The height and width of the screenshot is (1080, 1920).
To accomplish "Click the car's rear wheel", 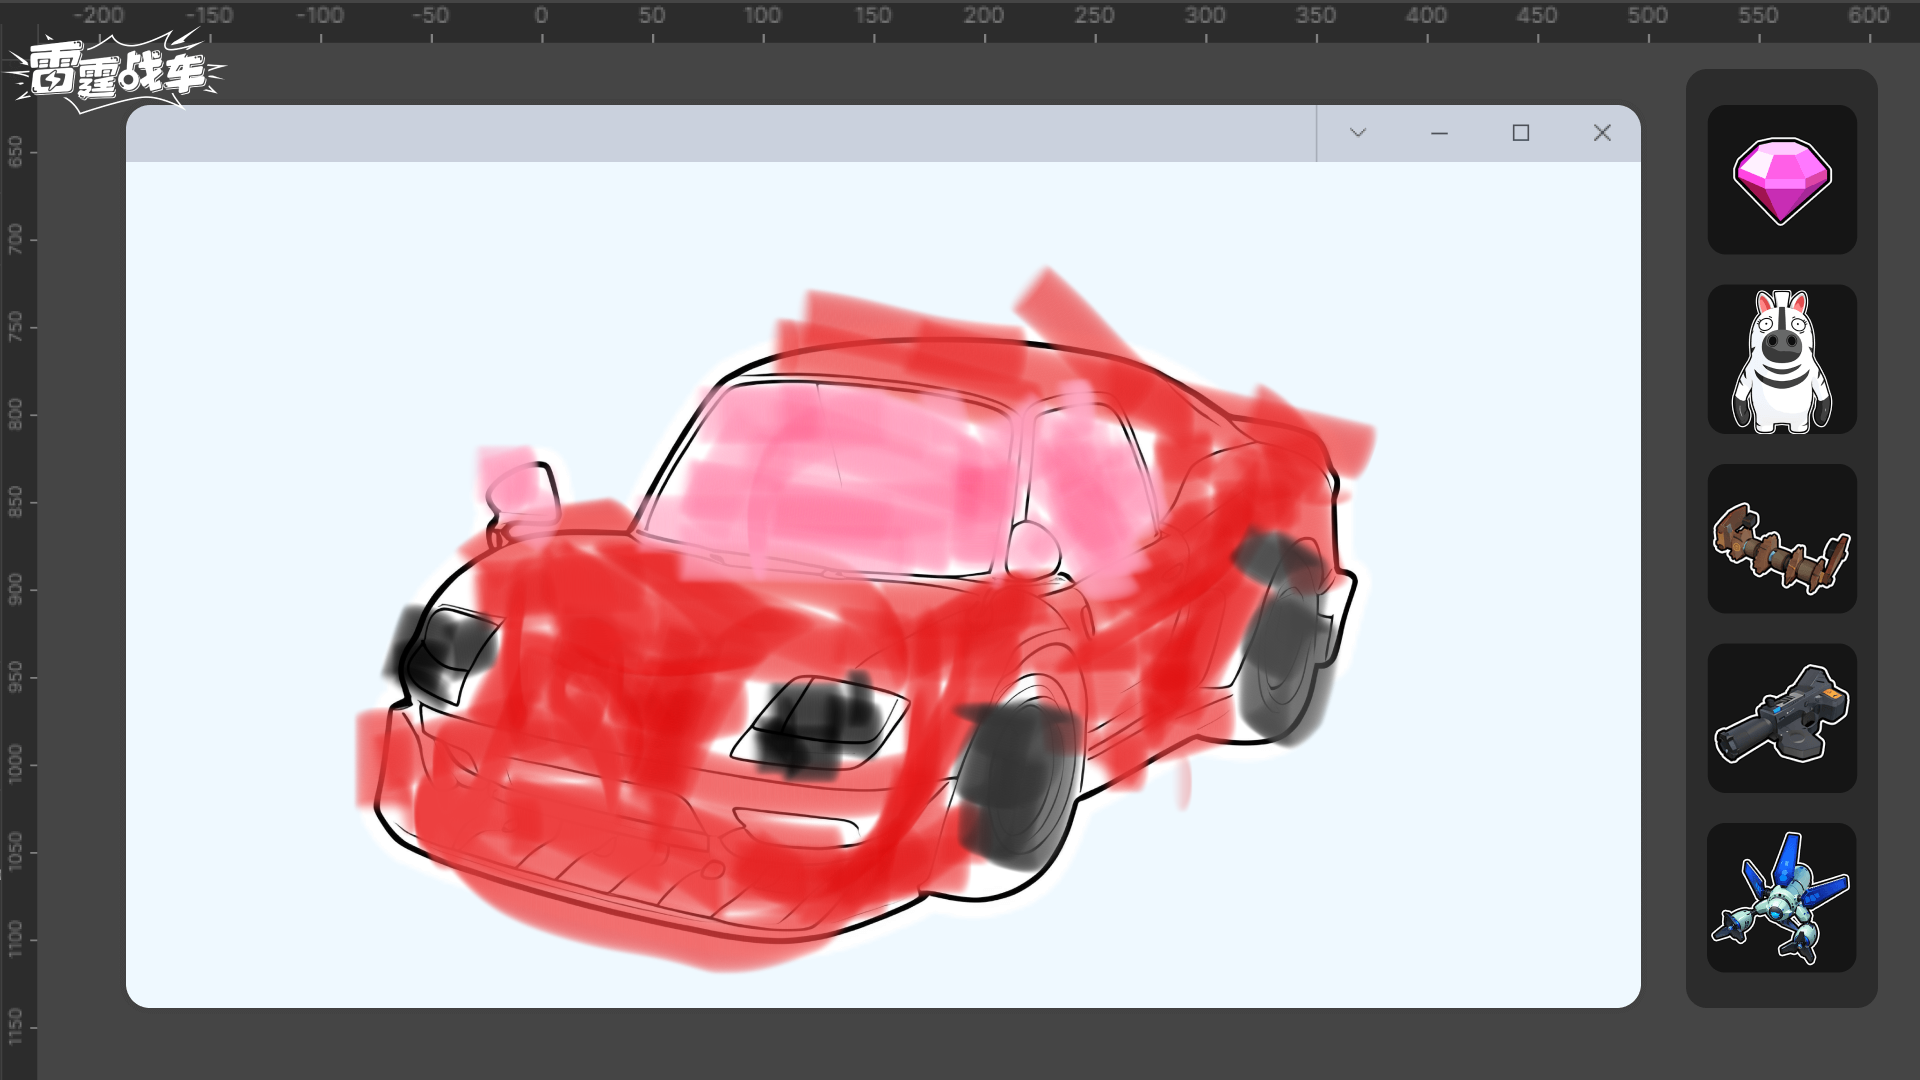I will click(1285, 650).
